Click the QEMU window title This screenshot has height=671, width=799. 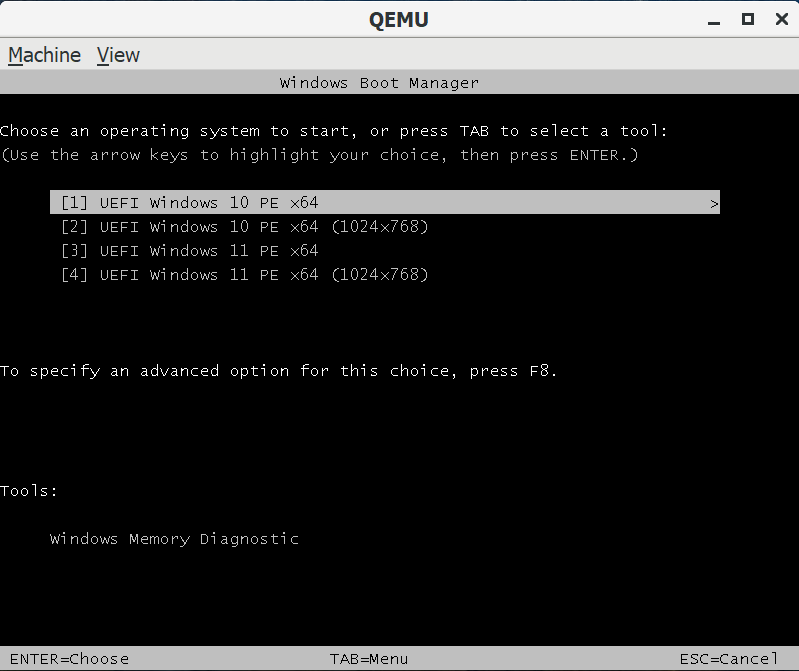[398, 20]
